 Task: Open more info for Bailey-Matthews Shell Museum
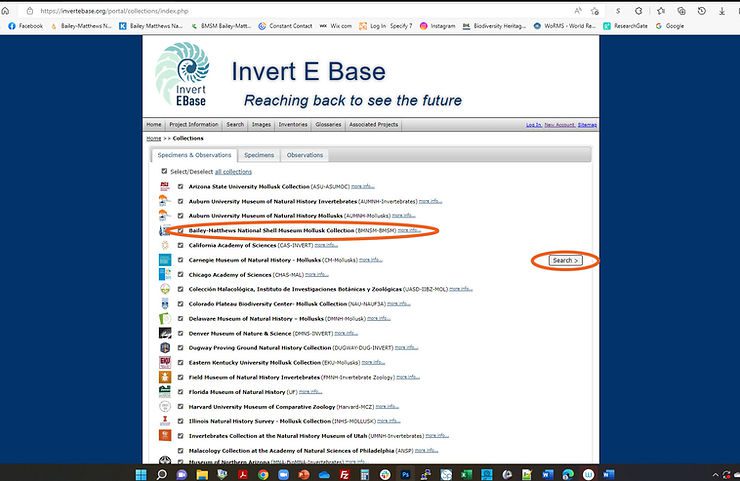tap(409, 230)
